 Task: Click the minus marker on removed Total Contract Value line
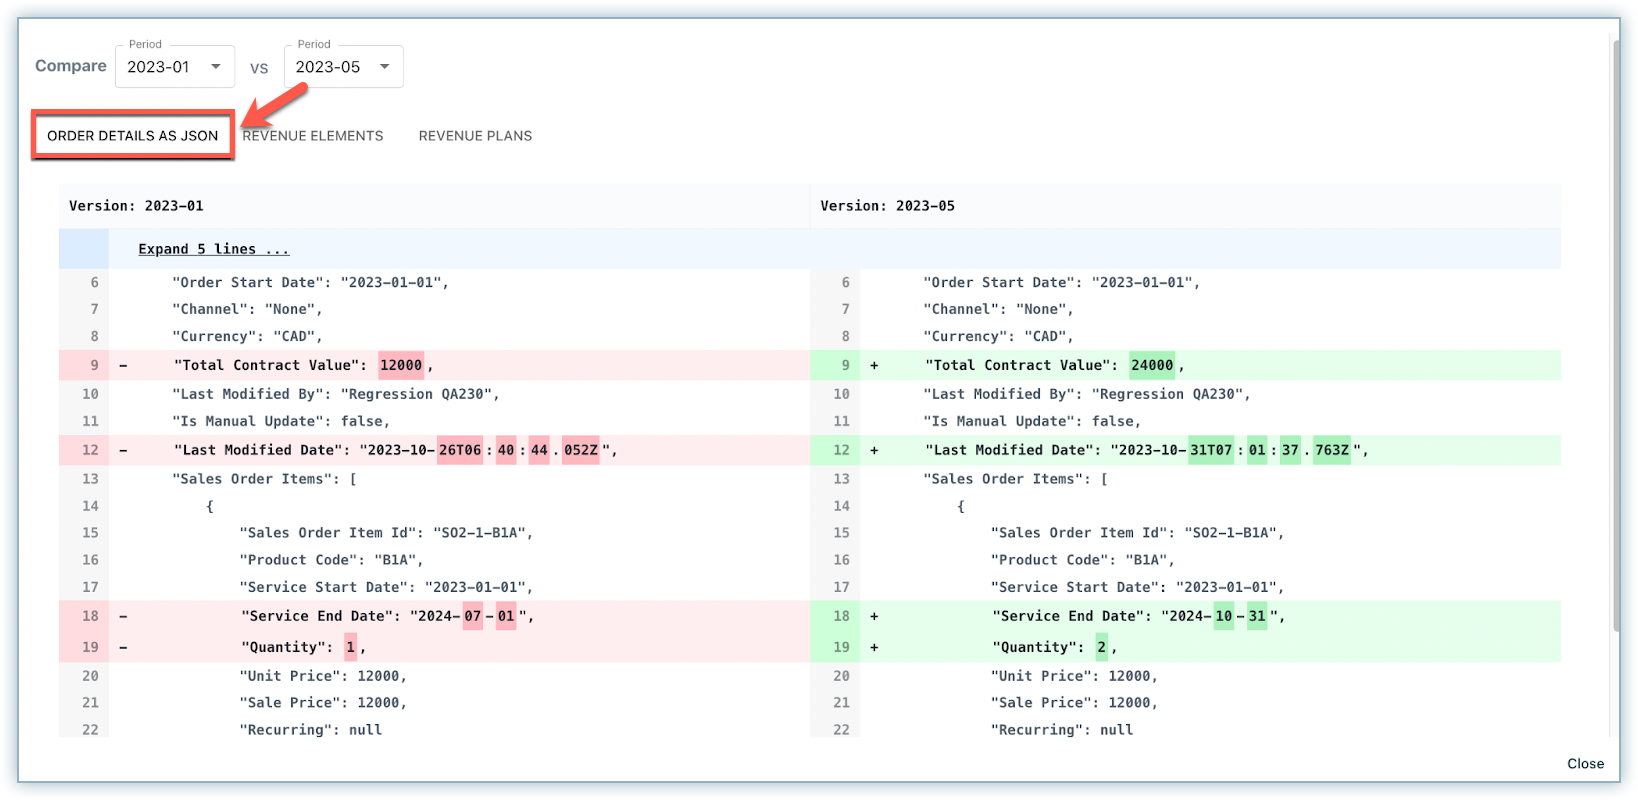click(x=123, y=366)
